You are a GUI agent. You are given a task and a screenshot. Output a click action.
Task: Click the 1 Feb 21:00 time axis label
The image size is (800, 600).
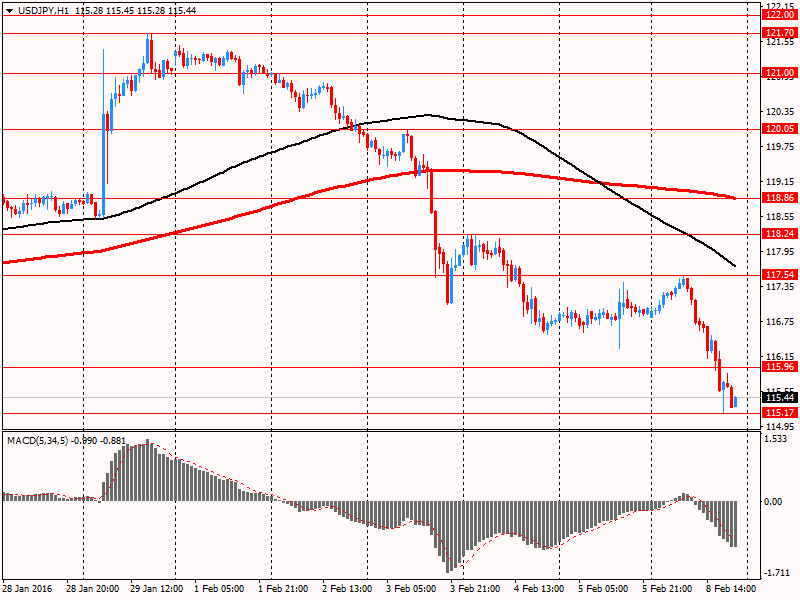[283, 589]
